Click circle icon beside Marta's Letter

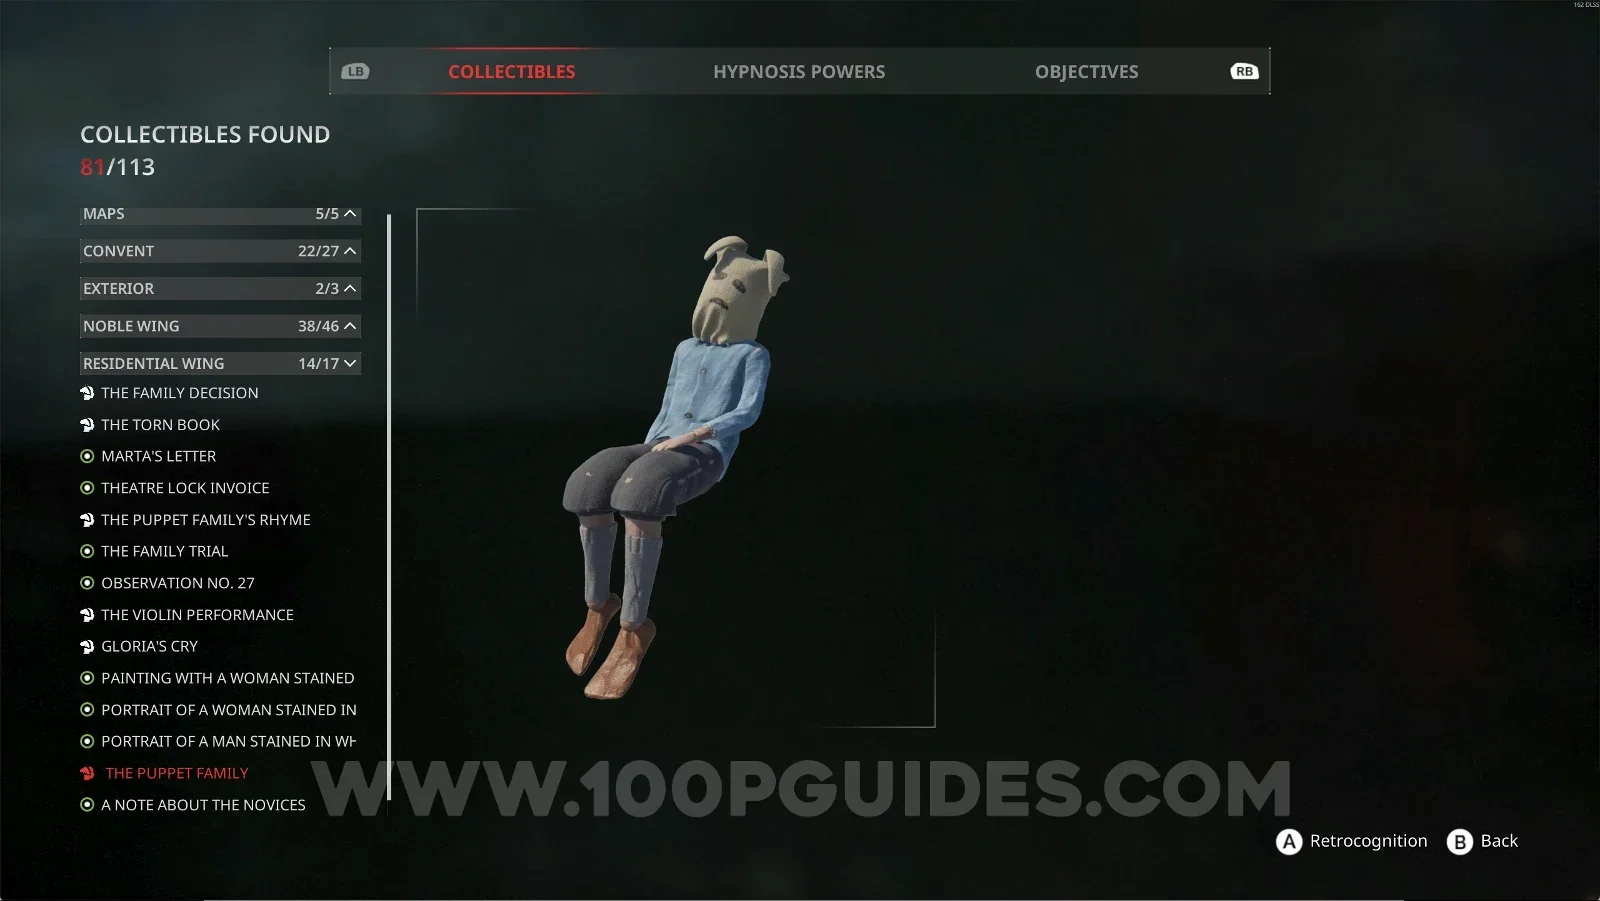pos(87,456)
